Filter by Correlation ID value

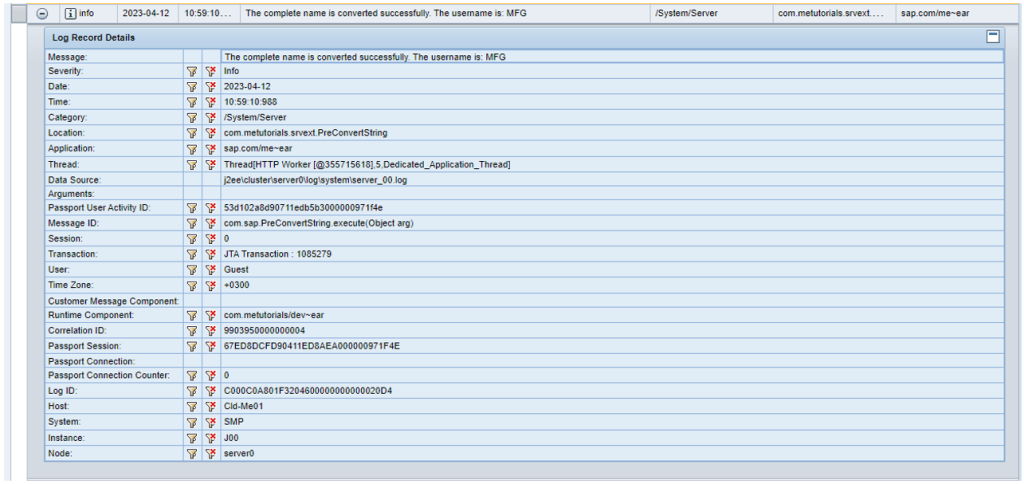click(x=192, y=330)
